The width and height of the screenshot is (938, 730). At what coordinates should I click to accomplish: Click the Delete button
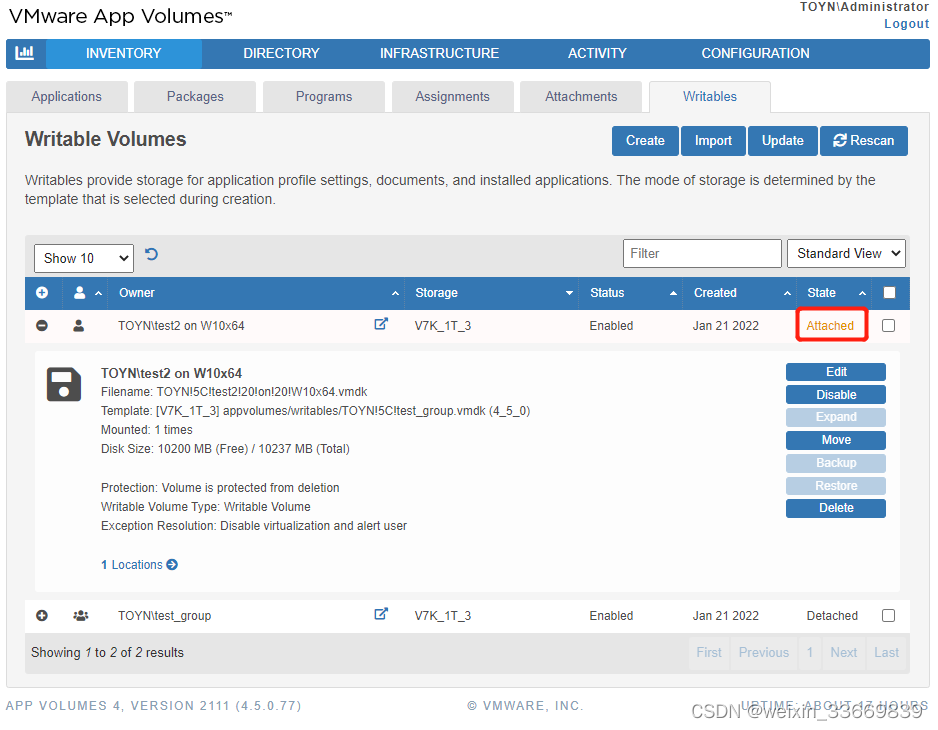coord(836,508)
